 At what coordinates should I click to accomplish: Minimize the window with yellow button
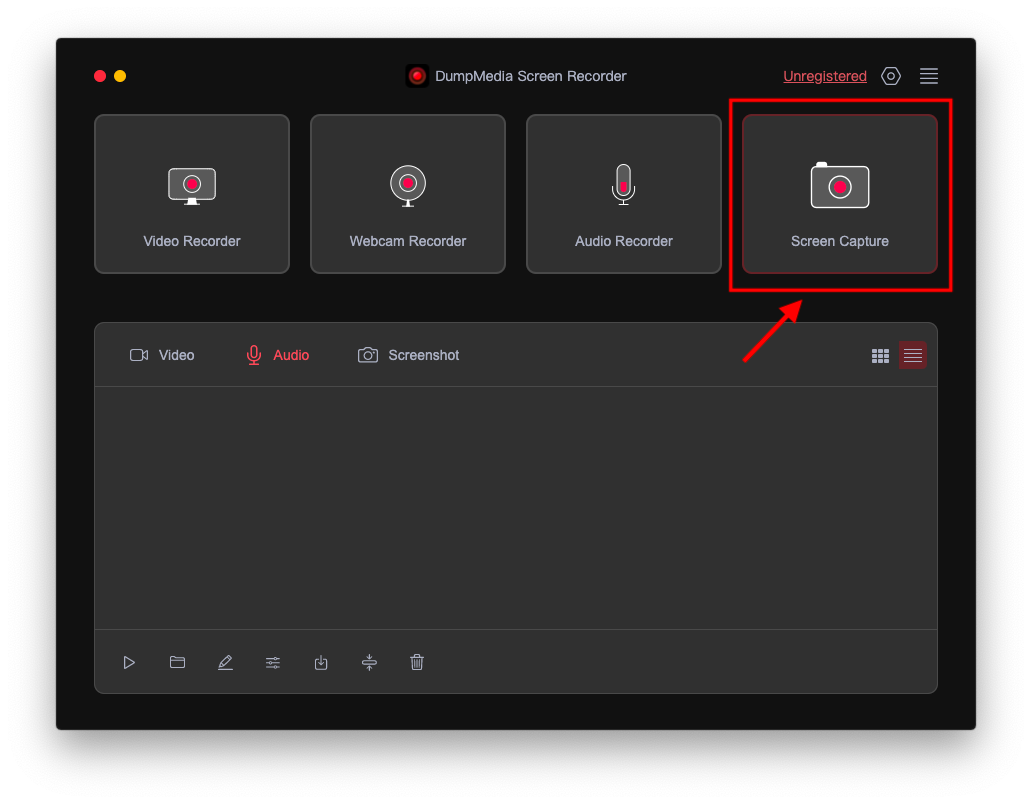pos(120,76)
